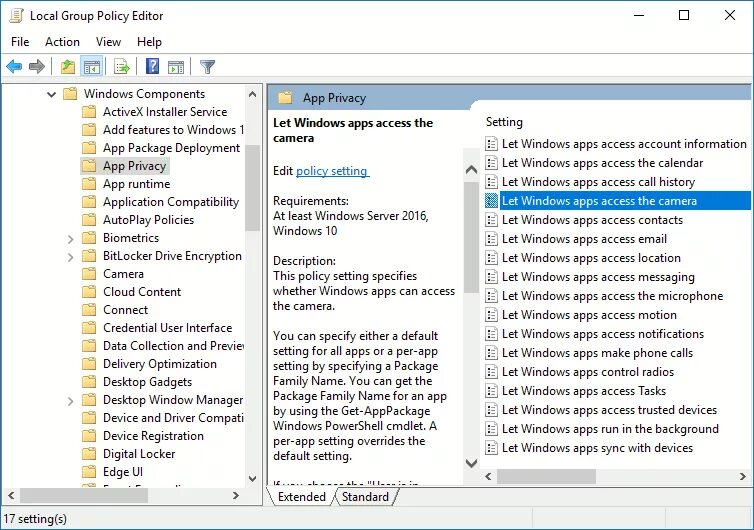Select Let Windows apps access messaging
754x530 pixels.
[x=598, y=277]
